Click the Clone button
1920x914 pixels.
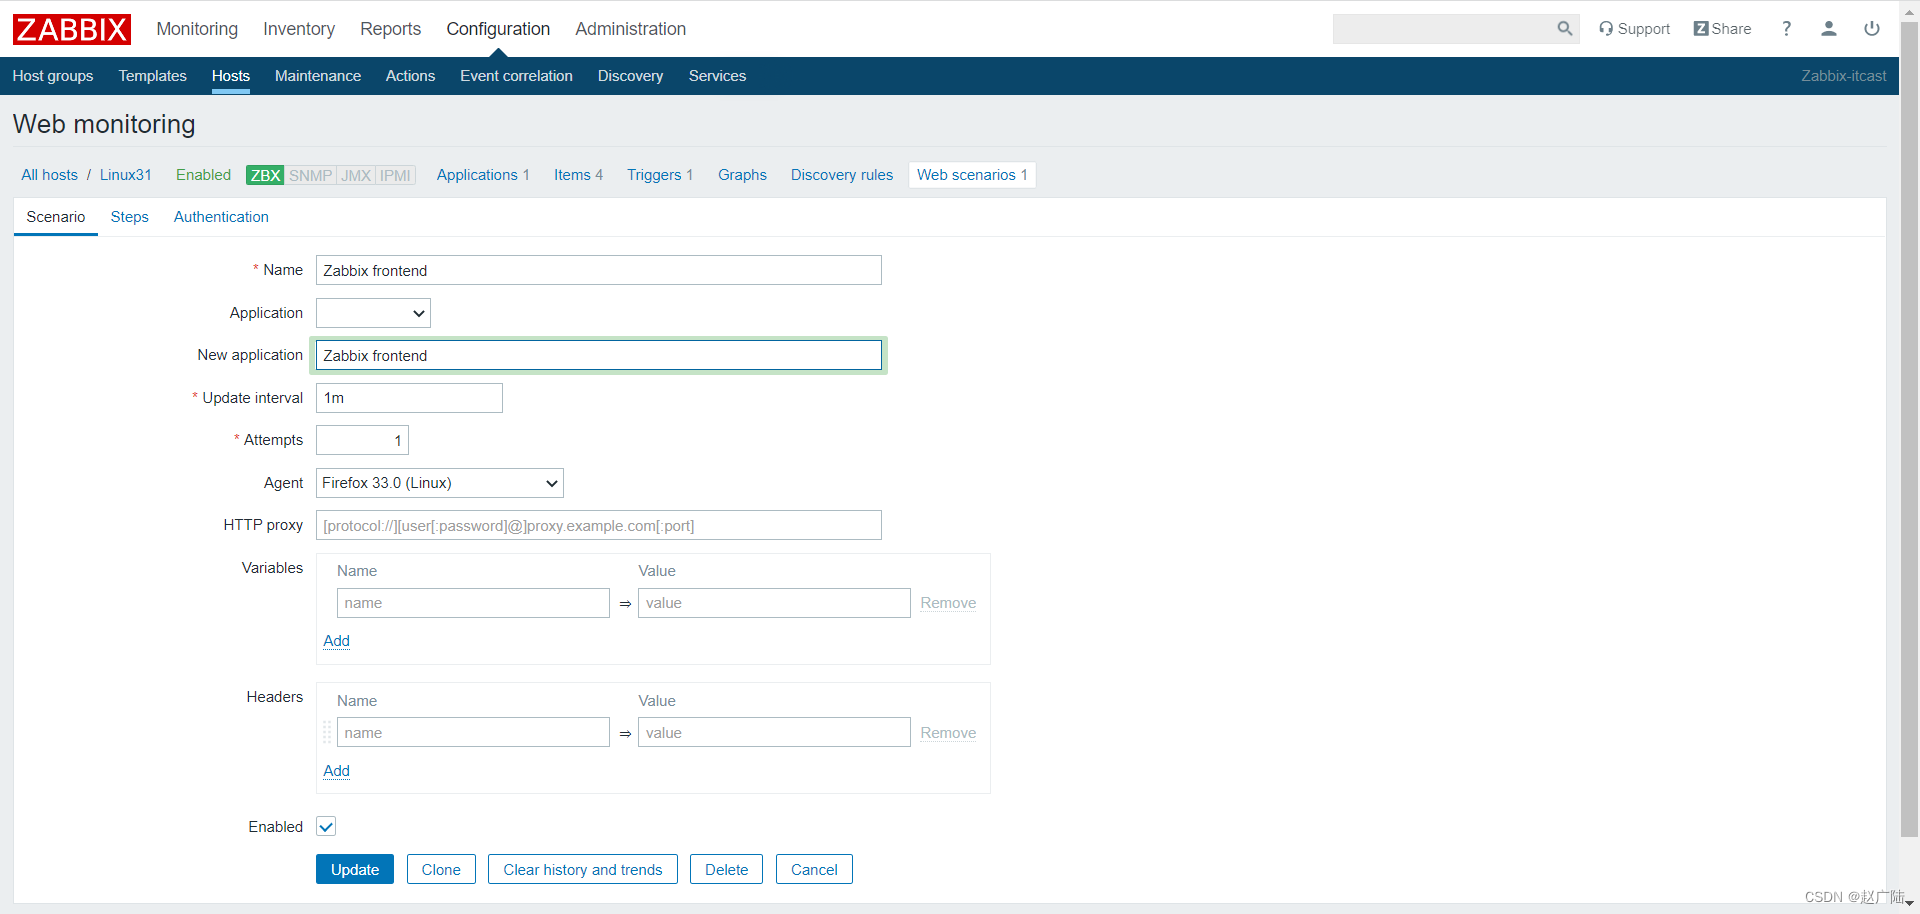click(441, 869)
